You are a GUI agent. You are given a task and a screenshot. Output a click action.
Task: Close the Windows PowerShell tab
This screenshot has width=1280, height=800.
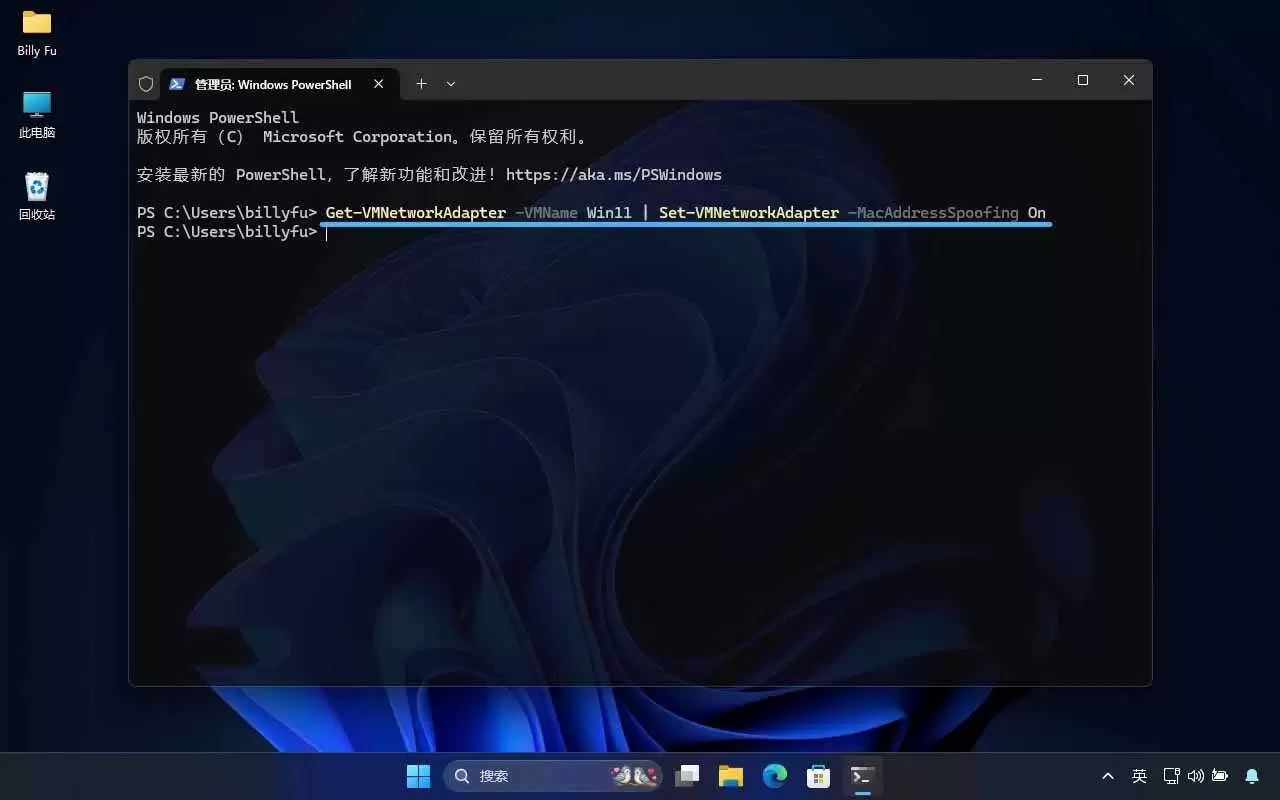[379, 84]
